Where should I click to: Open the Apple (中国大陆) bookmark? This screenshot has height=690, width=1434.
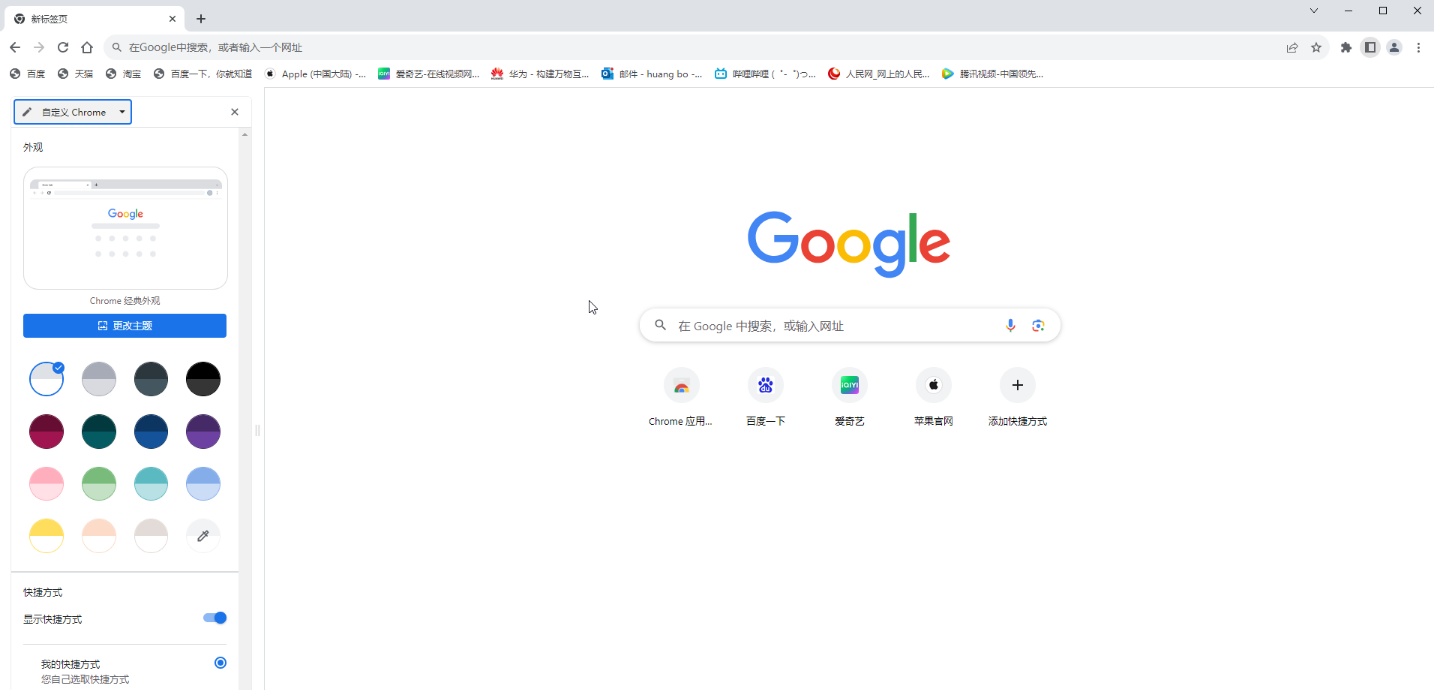315,73
